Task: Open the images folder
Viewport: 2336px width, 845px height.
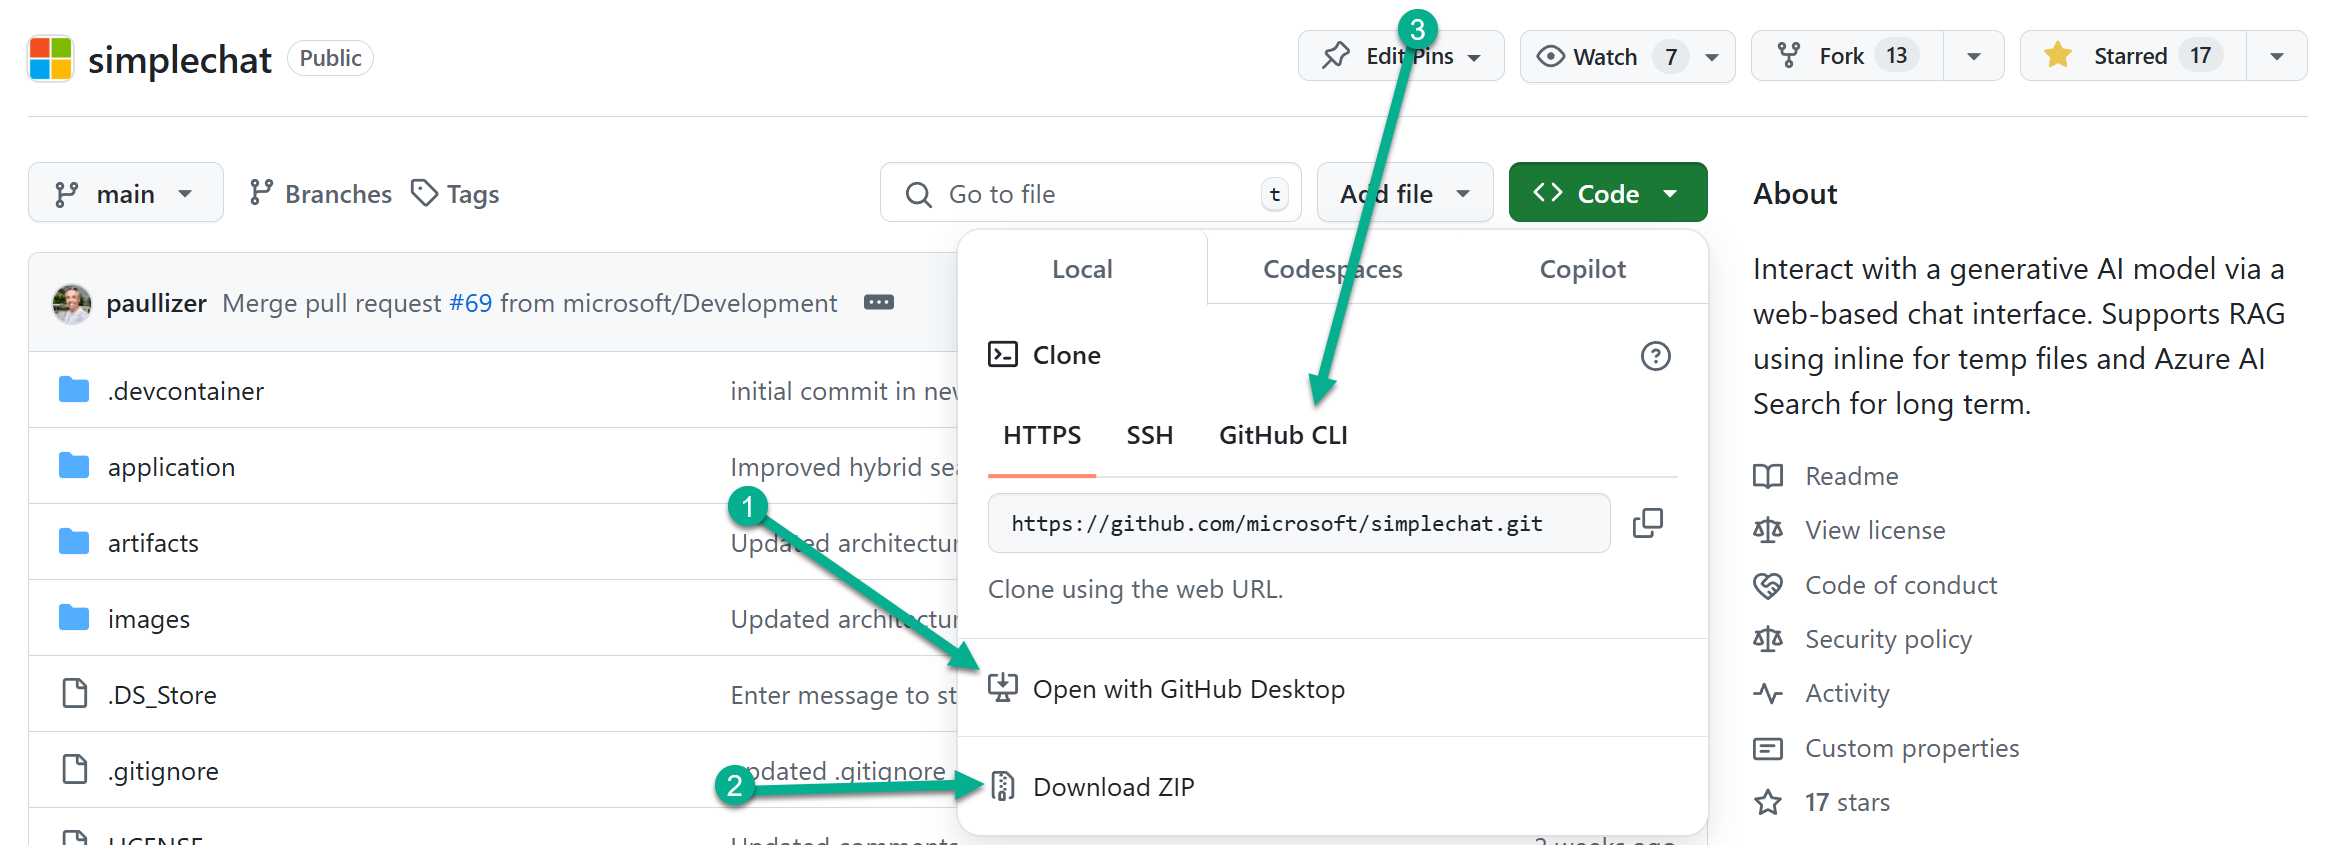Action: point(149,619)
